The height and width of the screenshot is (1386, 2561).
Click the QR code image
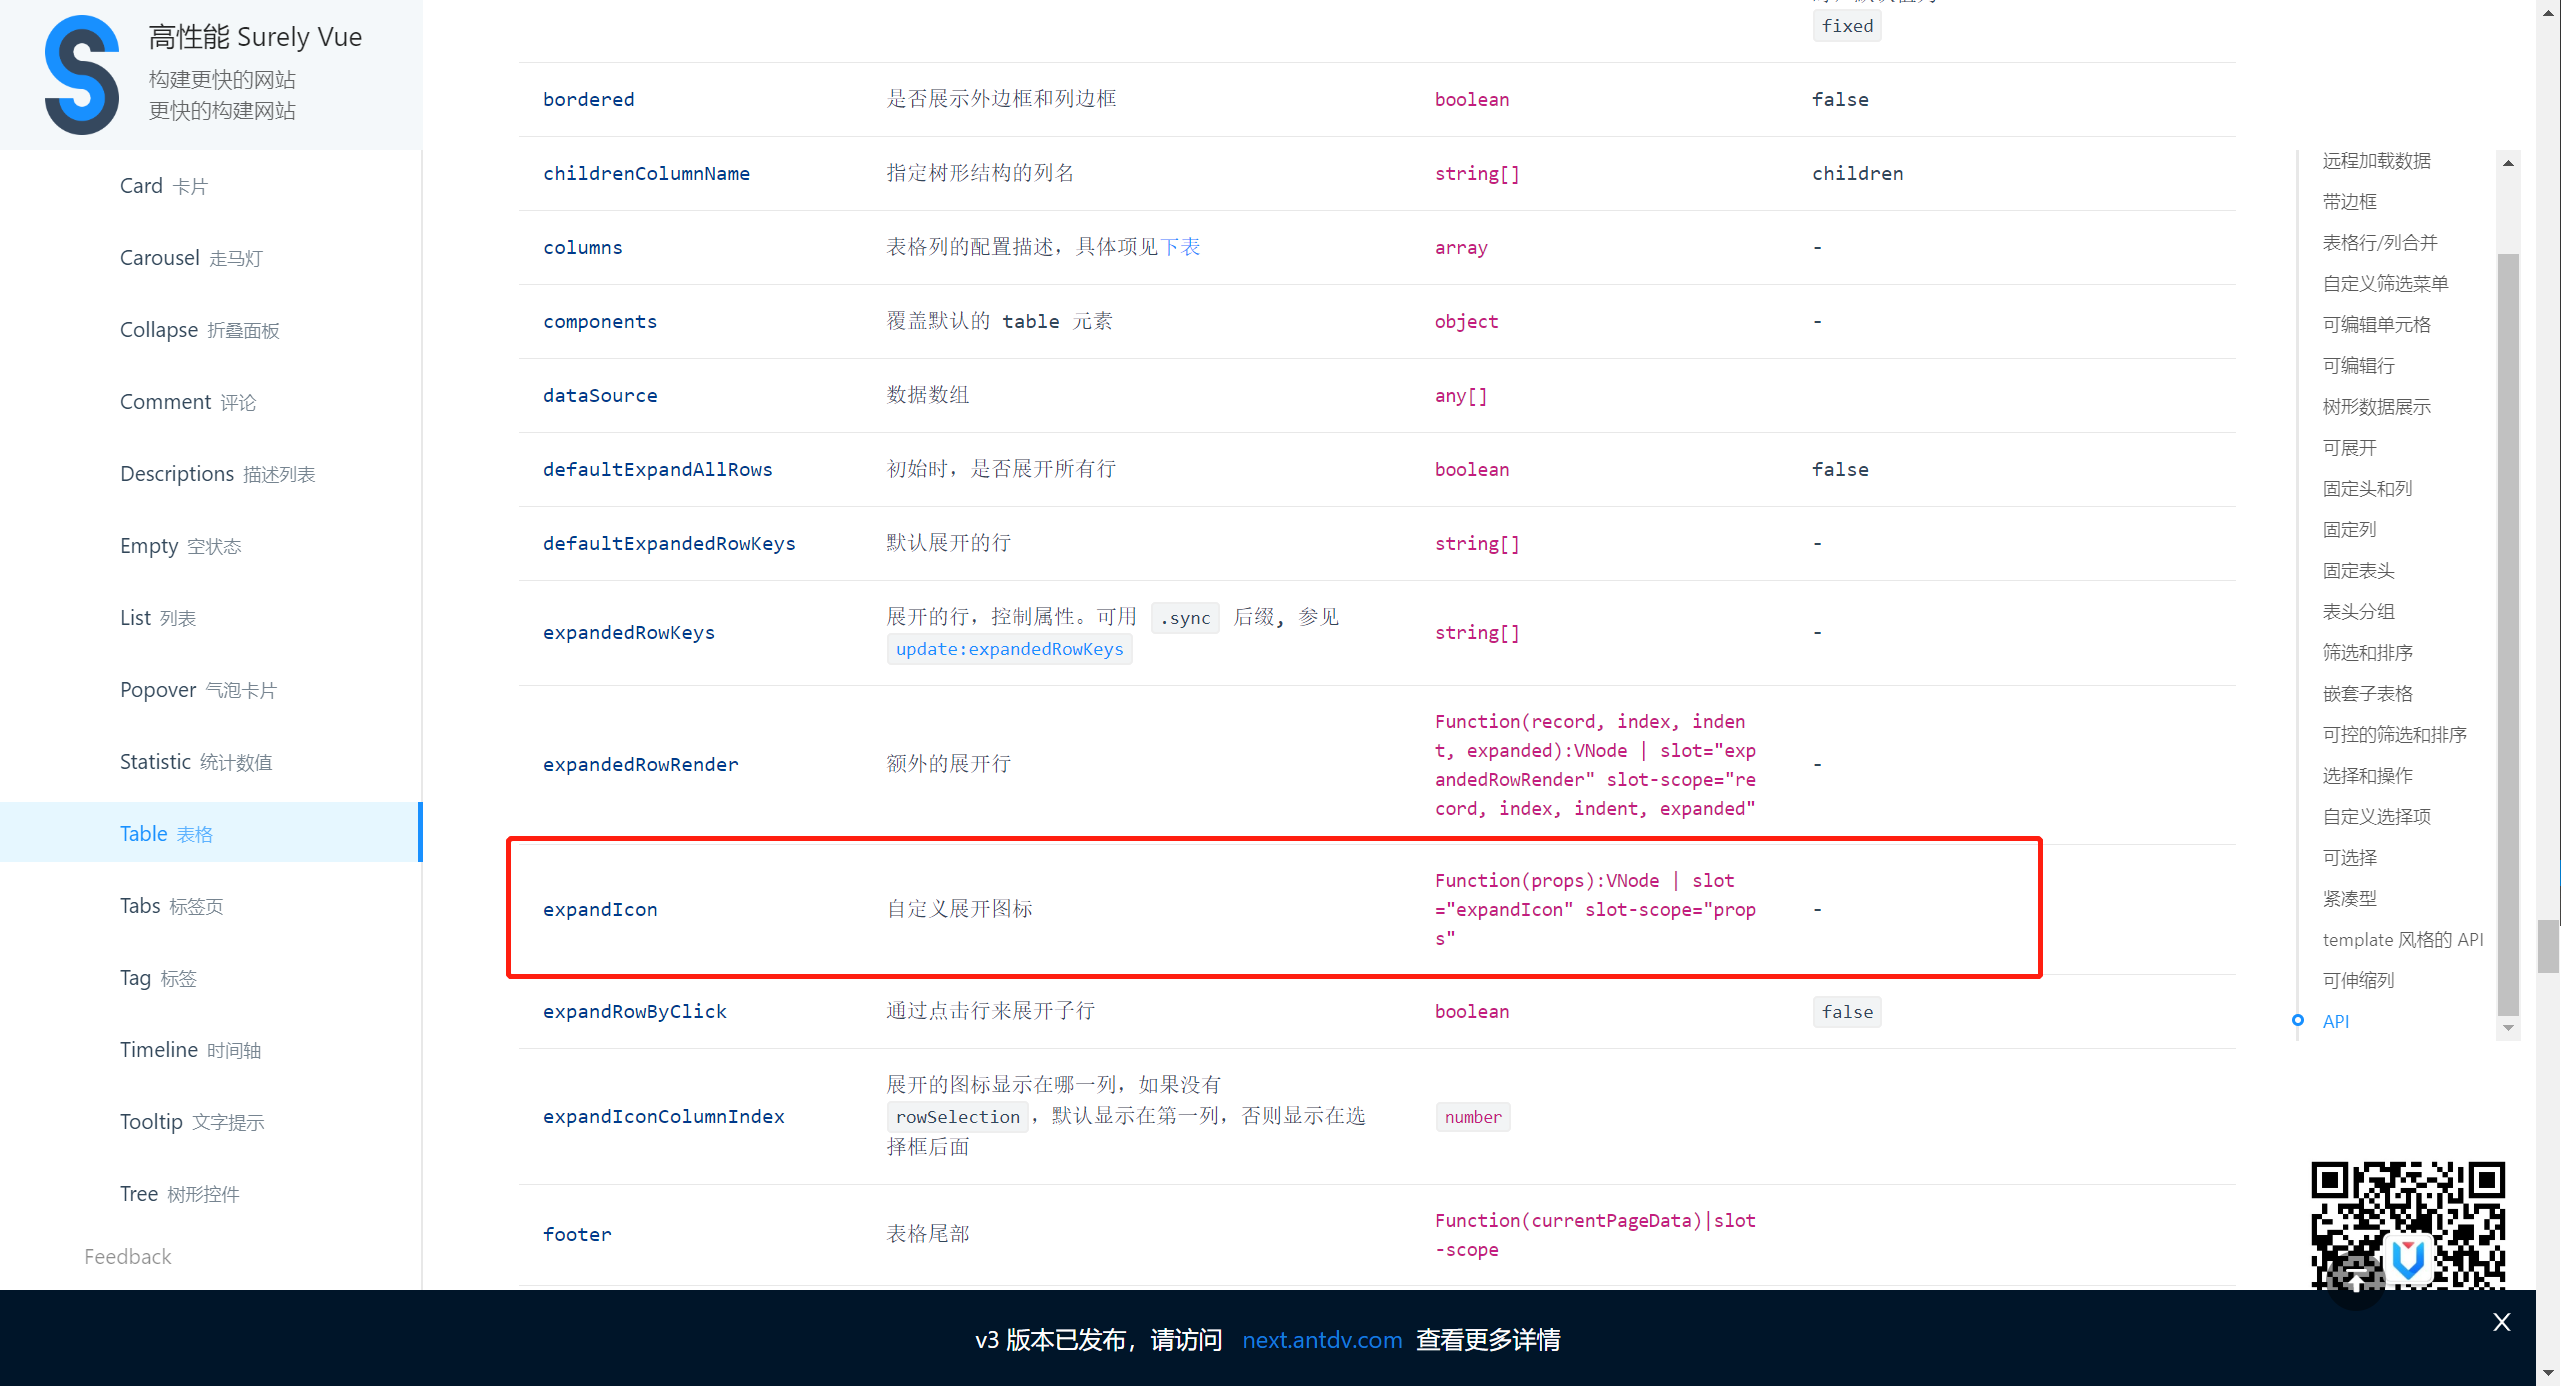point(2407,1225)
